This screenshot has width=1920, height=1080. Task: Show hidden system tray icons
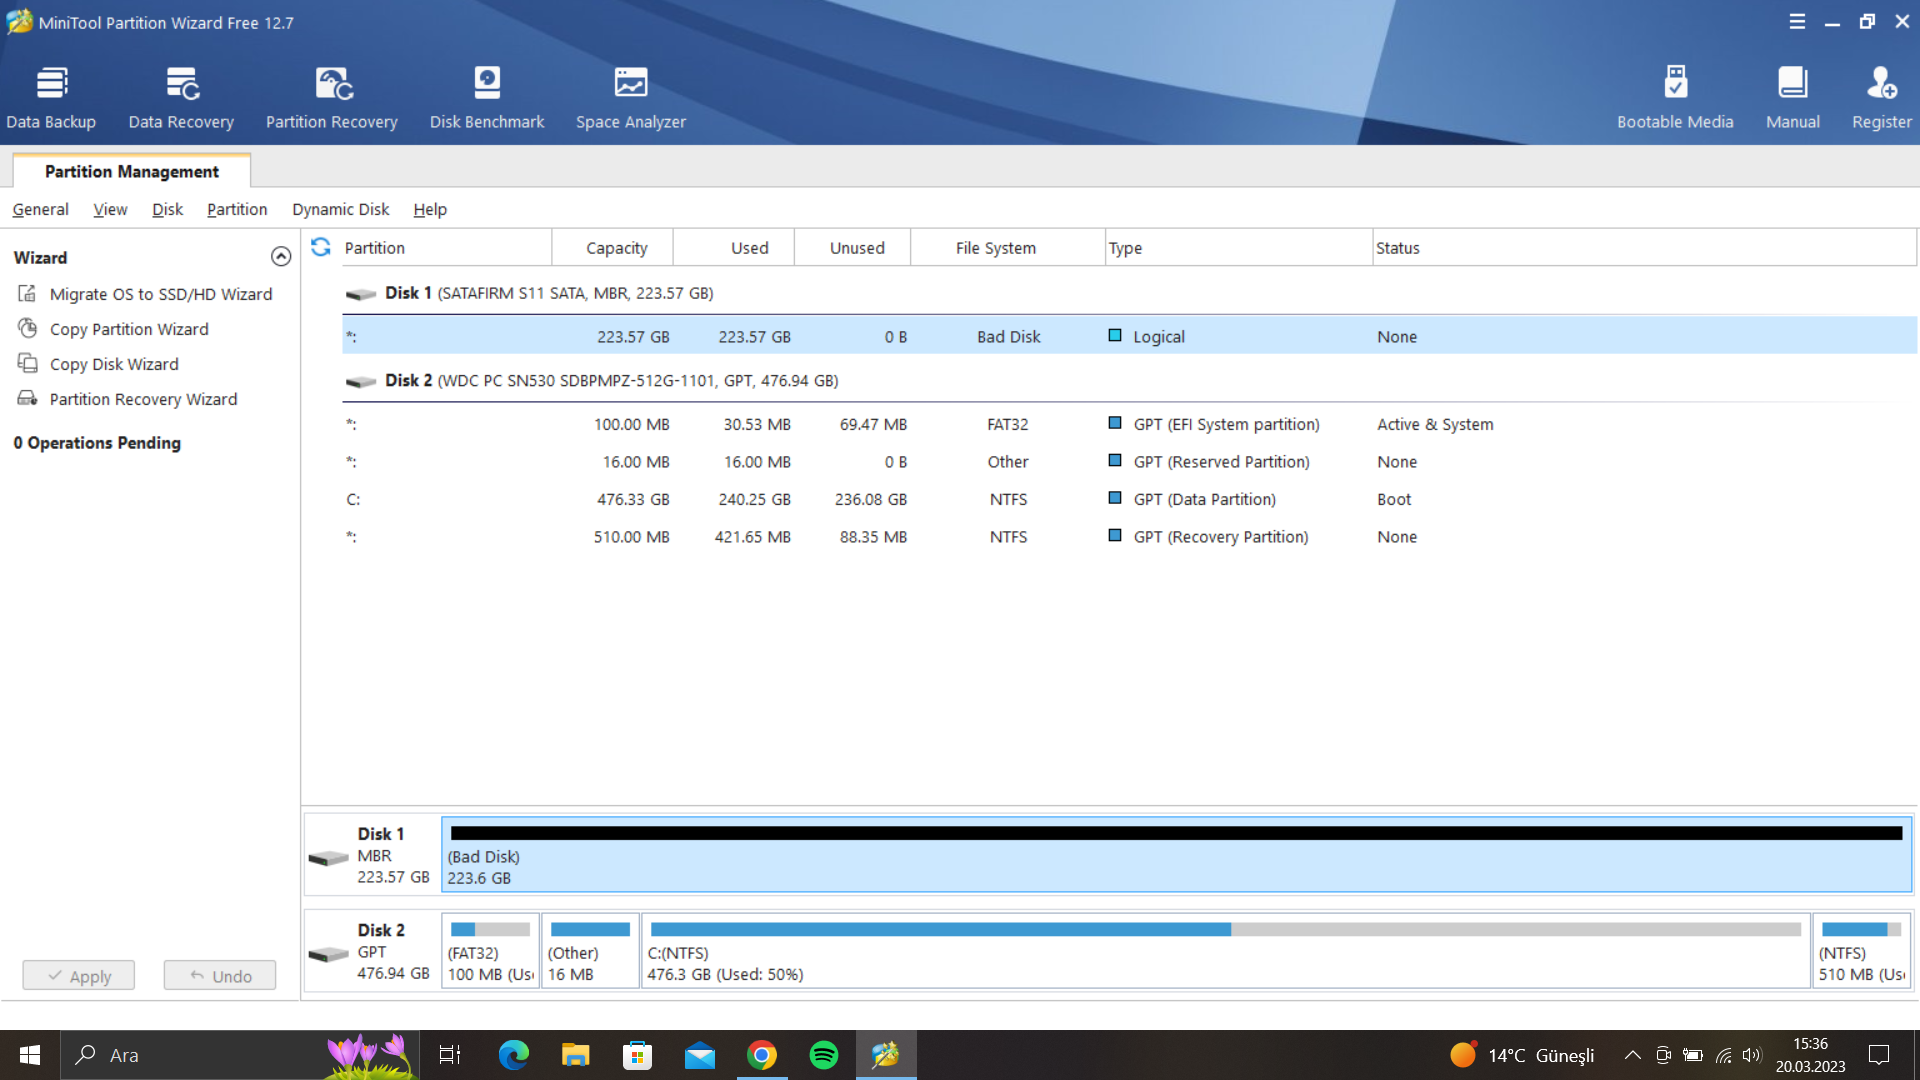click(1632, 1055)
